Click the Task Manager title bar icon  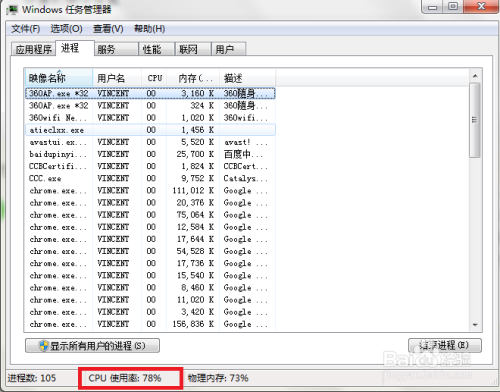pyautogui.click(x=12, y=9)
